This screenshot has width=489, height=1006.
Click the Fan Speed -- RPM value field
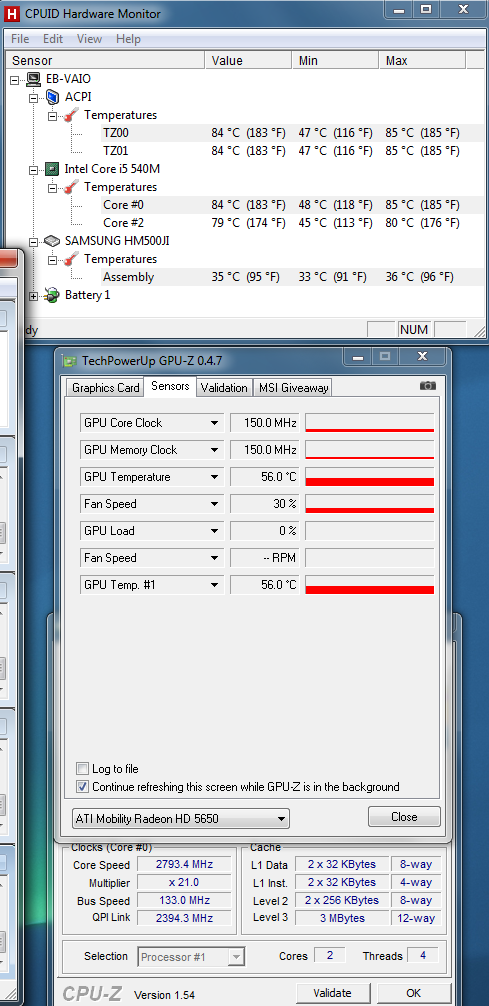coord(264,558)
